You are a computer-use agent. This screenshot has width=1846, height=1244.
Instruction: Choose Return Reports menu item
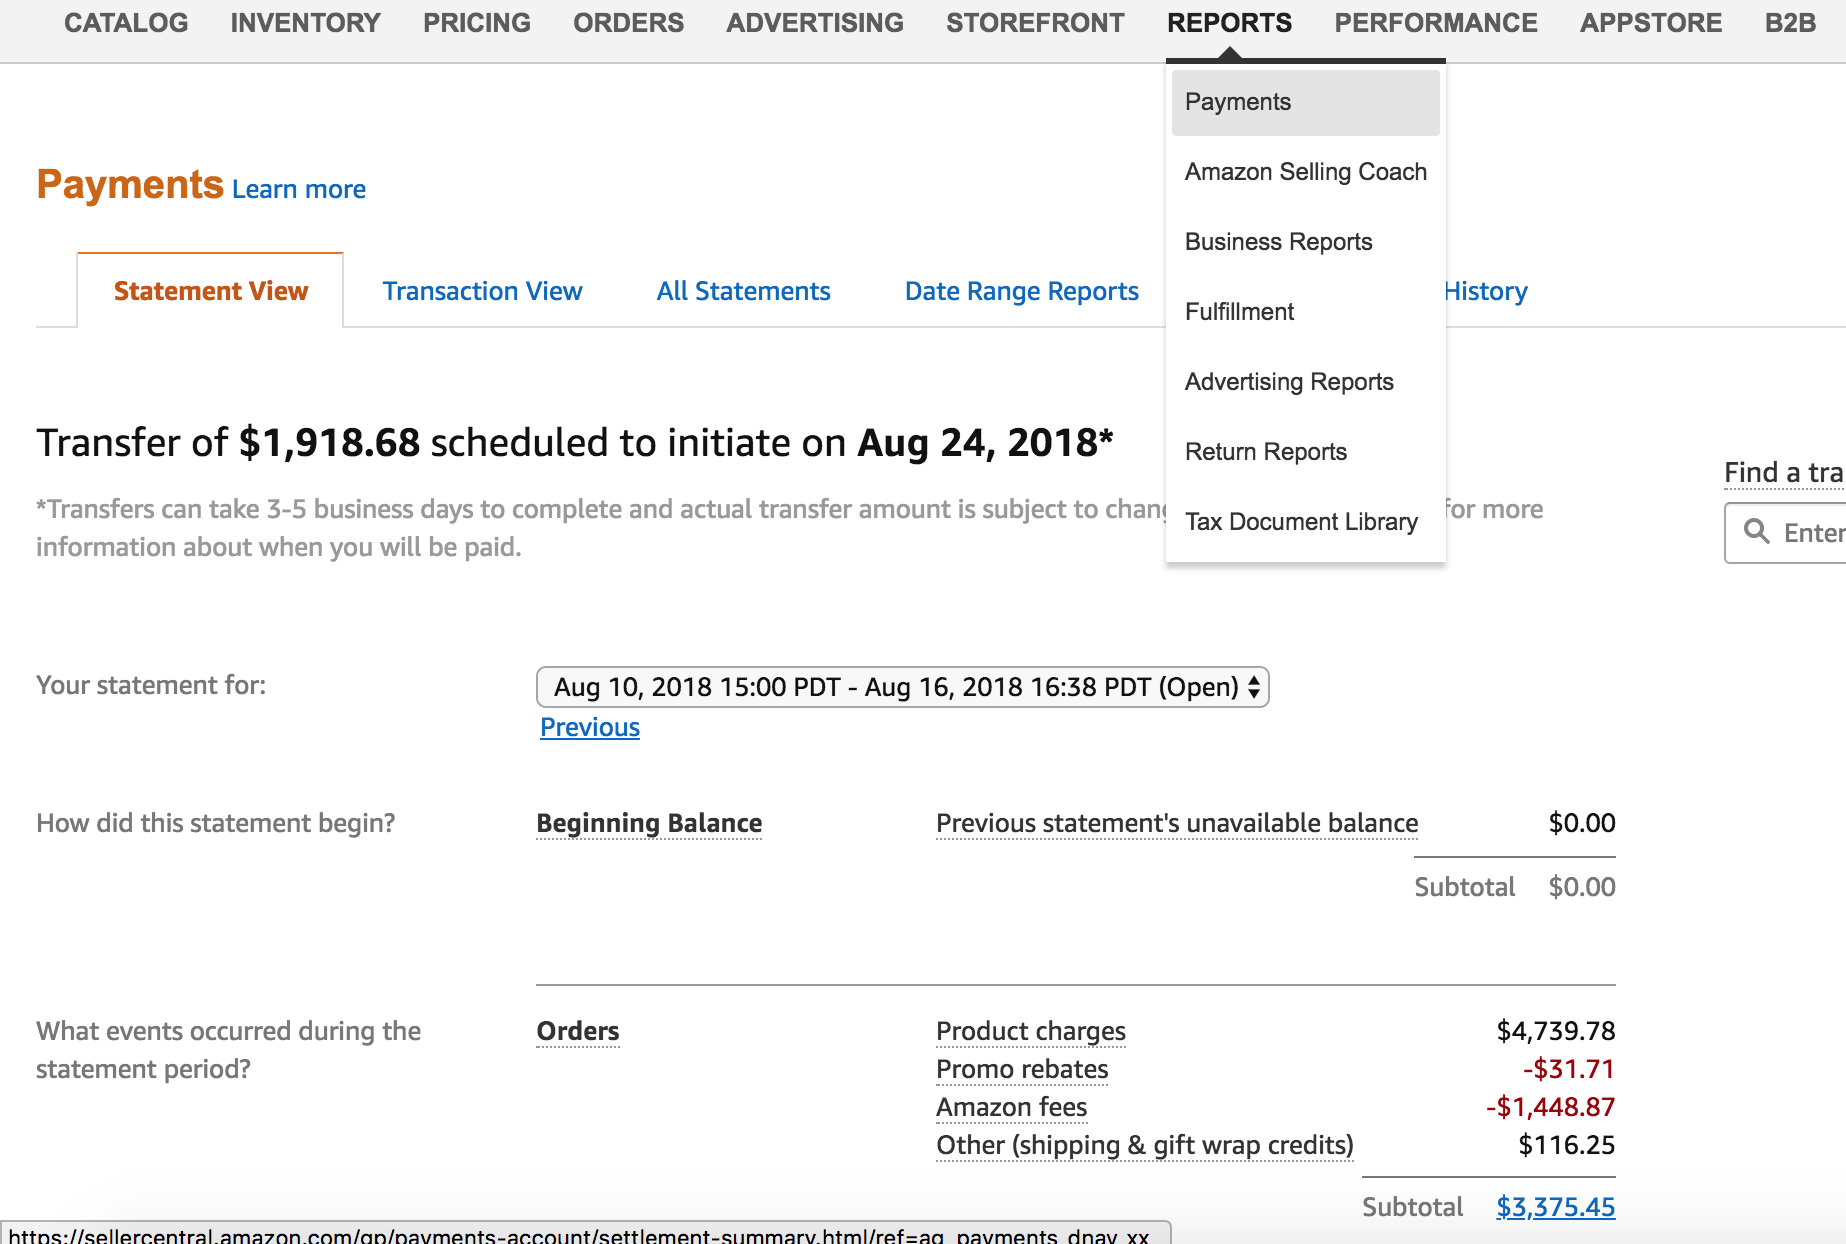tap(1305, 452)
